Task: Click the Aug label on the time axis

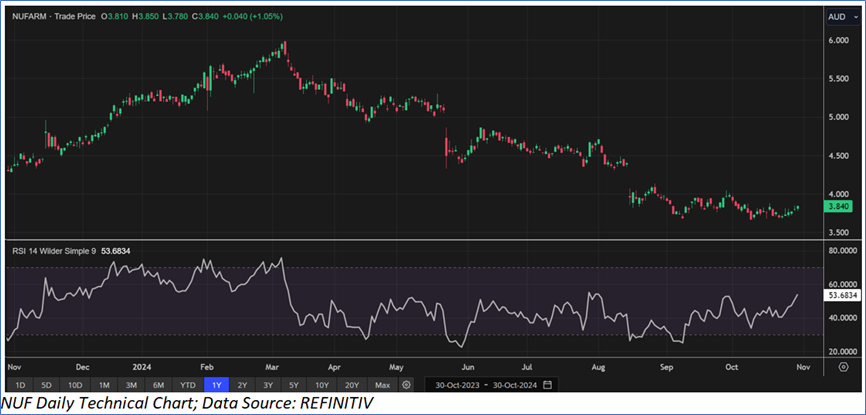Action: [597, 367]
